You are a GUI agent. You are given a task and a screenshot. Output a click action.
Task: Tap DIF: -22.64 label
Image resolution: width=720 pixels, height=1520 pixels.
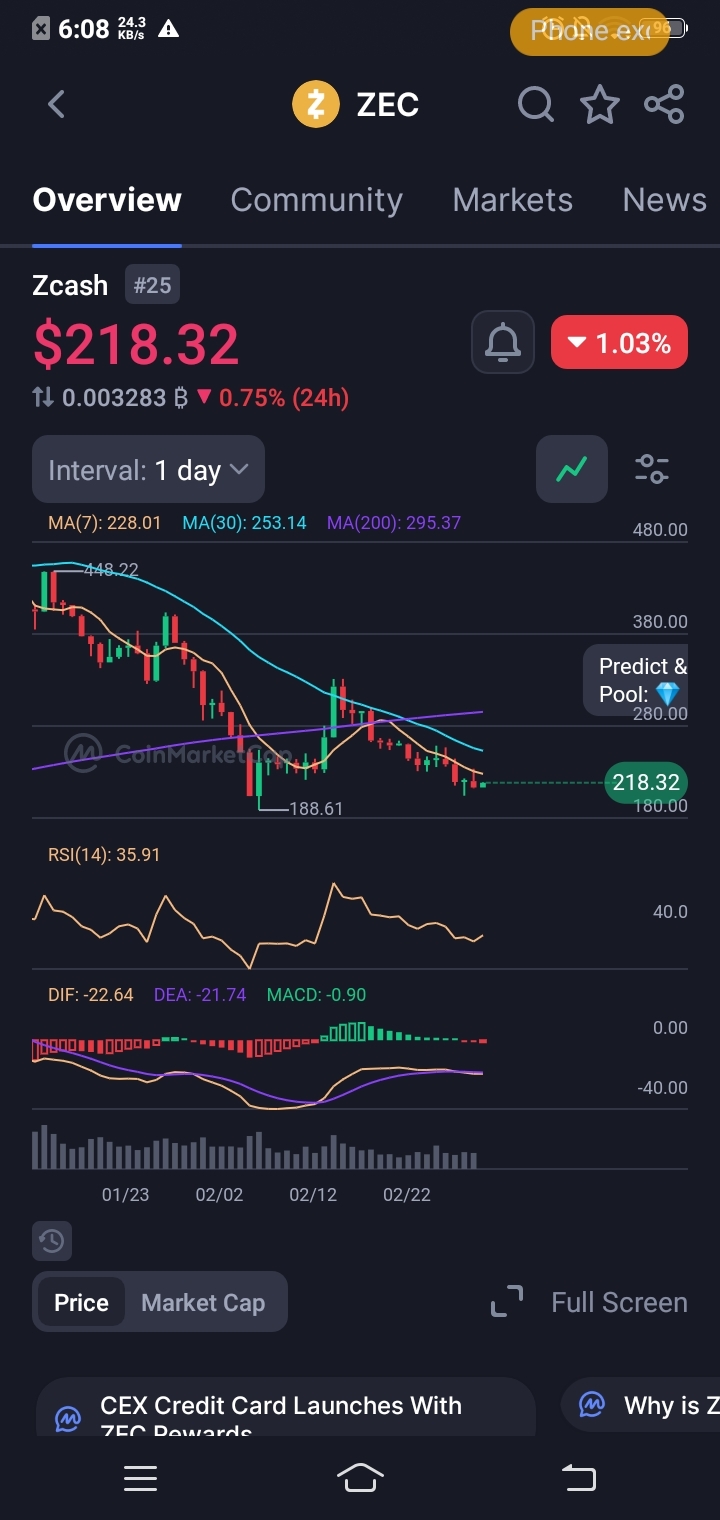pos(91,995)
